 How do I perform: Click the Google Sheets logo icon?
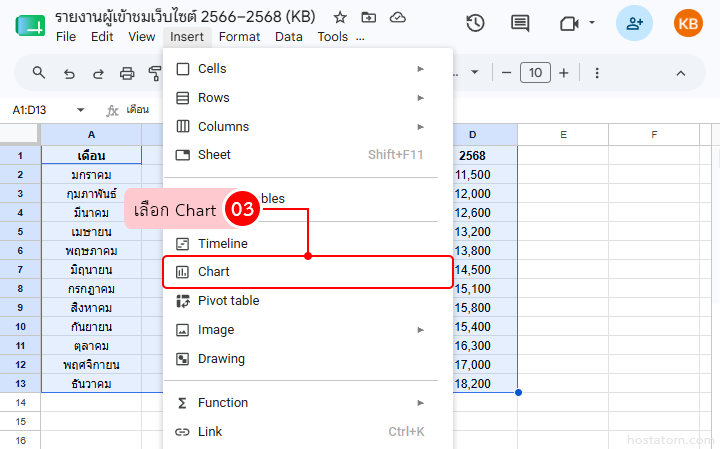click(30, 25)
